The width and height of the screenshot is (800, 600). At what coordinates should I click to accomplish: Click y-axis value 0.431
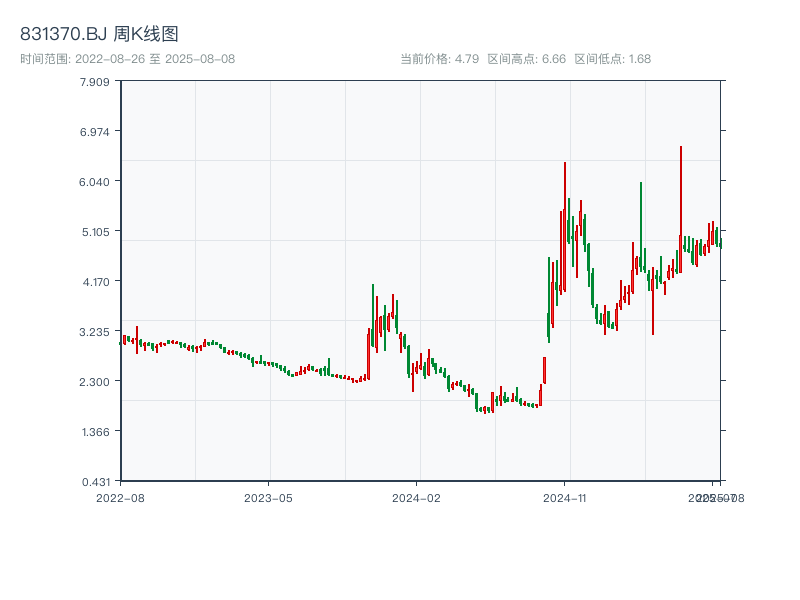click(95, 482)
